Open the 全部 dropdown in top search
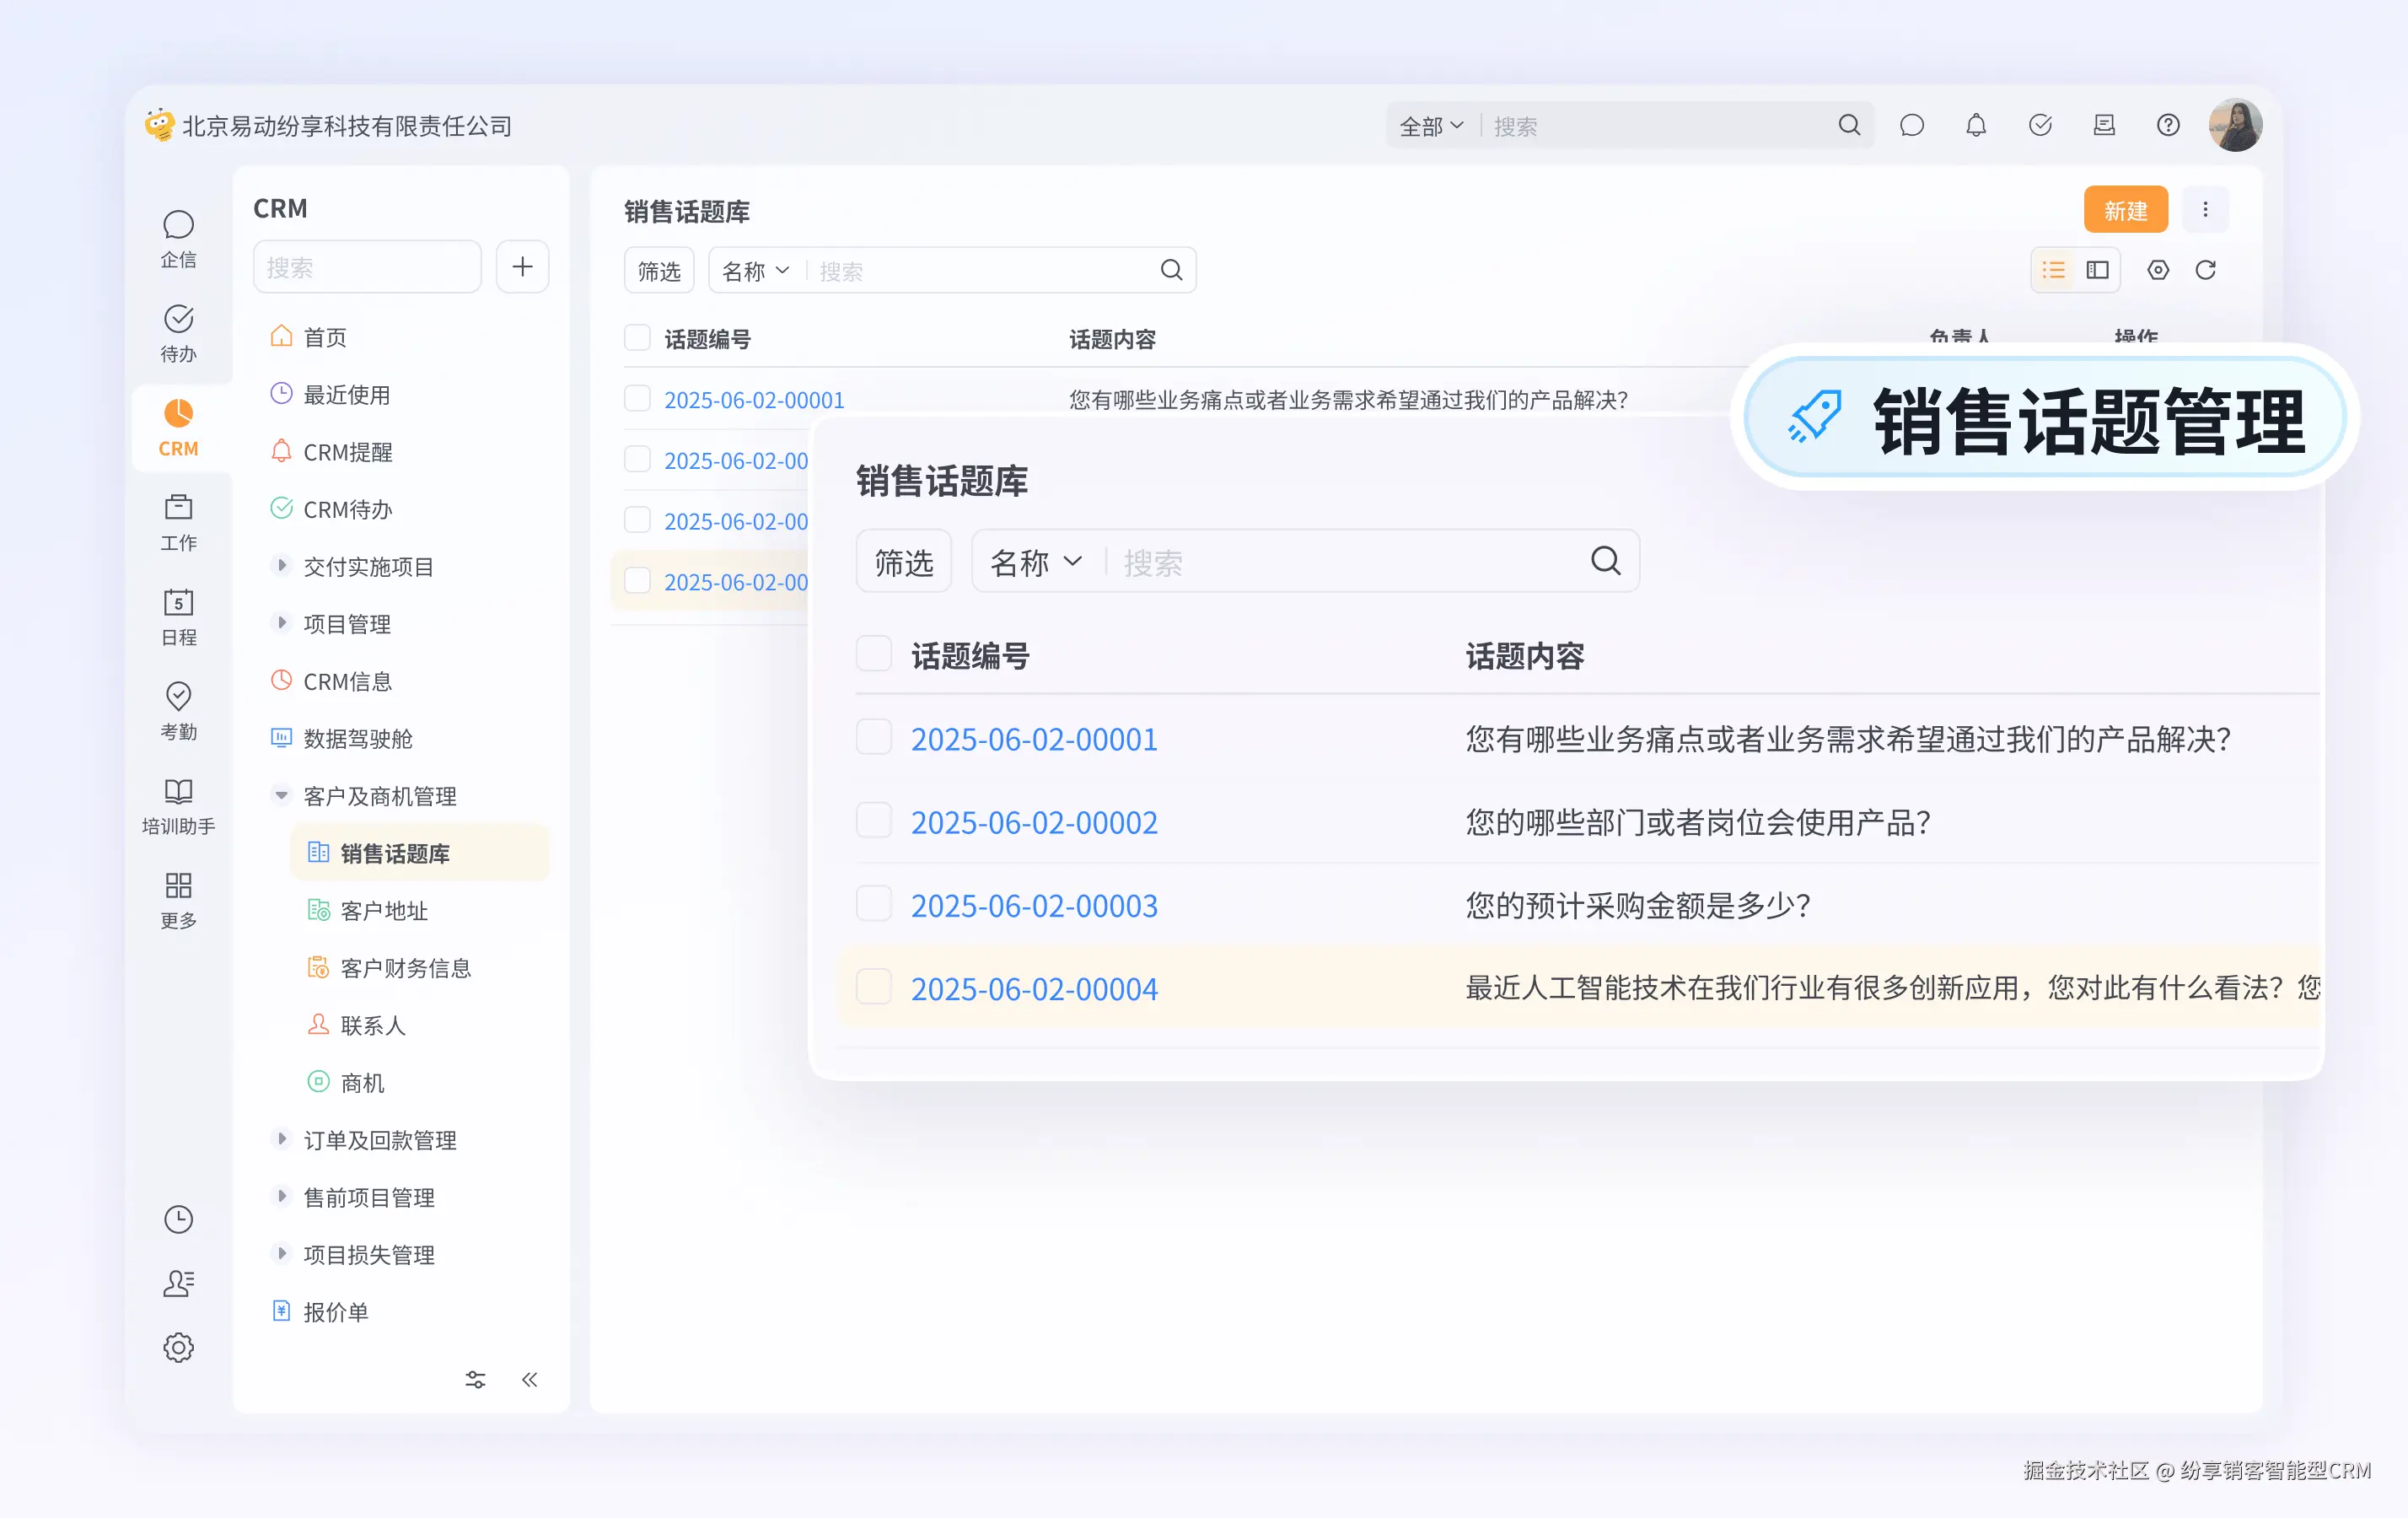2408x1518 pixels. point(1430,126)
